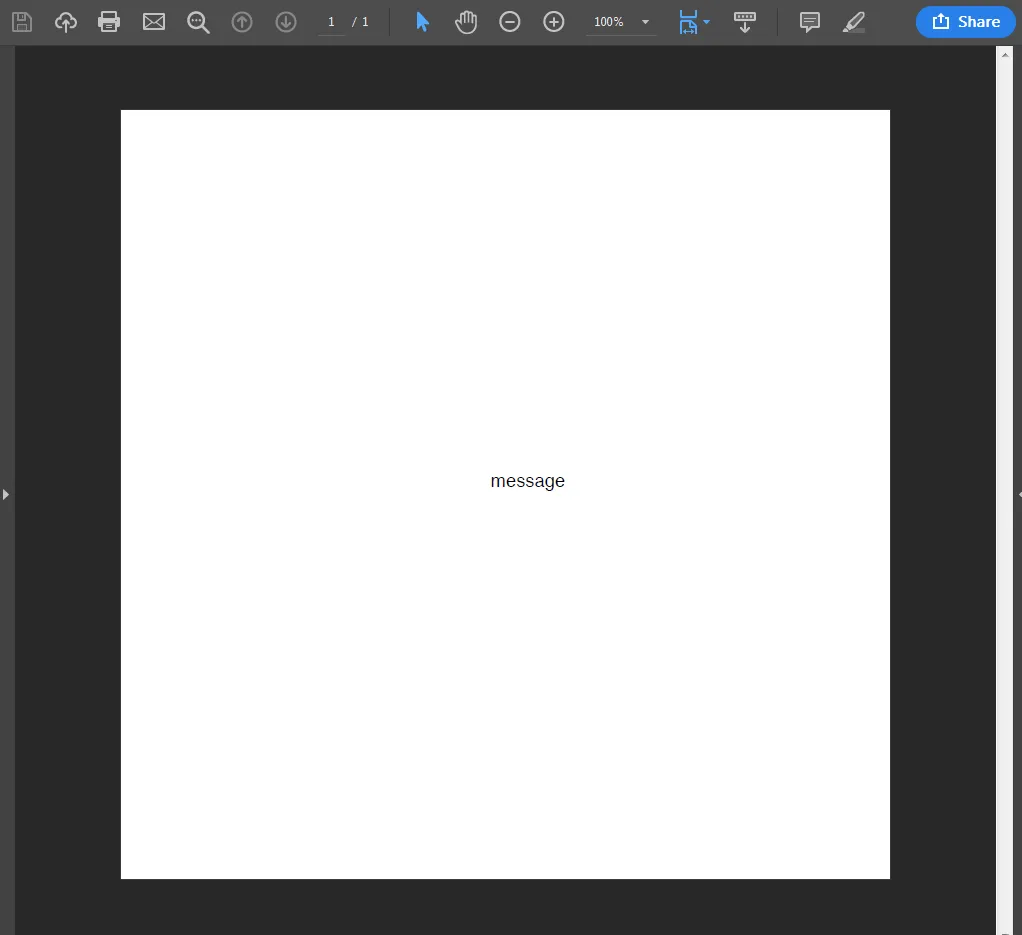1022x935 pixels.
Task: Click the Share button
Action: pyautogui.click(x=966, y=22)
